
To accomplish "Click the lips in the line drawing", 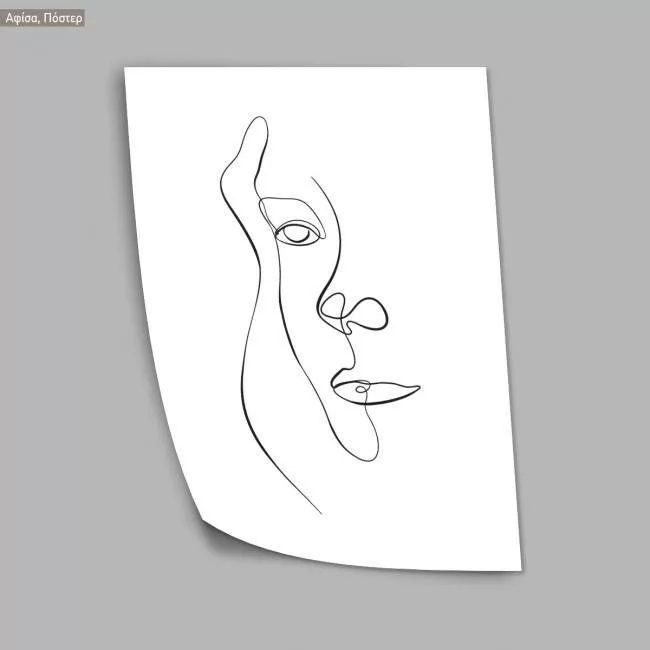I will [x=375, y=391].
